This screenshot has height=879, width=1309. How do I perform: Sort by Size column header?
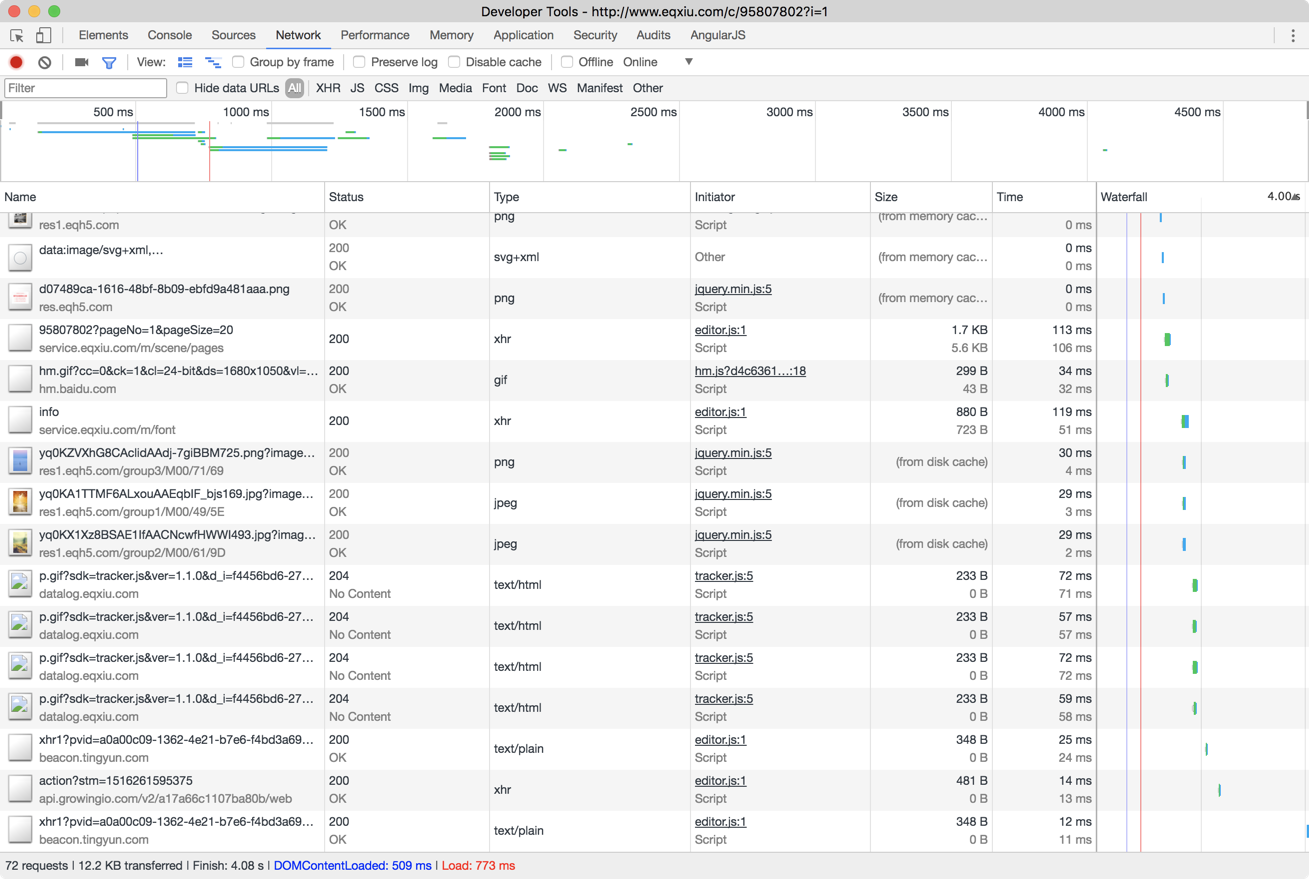pyautogui.click(x=931, y=197)
